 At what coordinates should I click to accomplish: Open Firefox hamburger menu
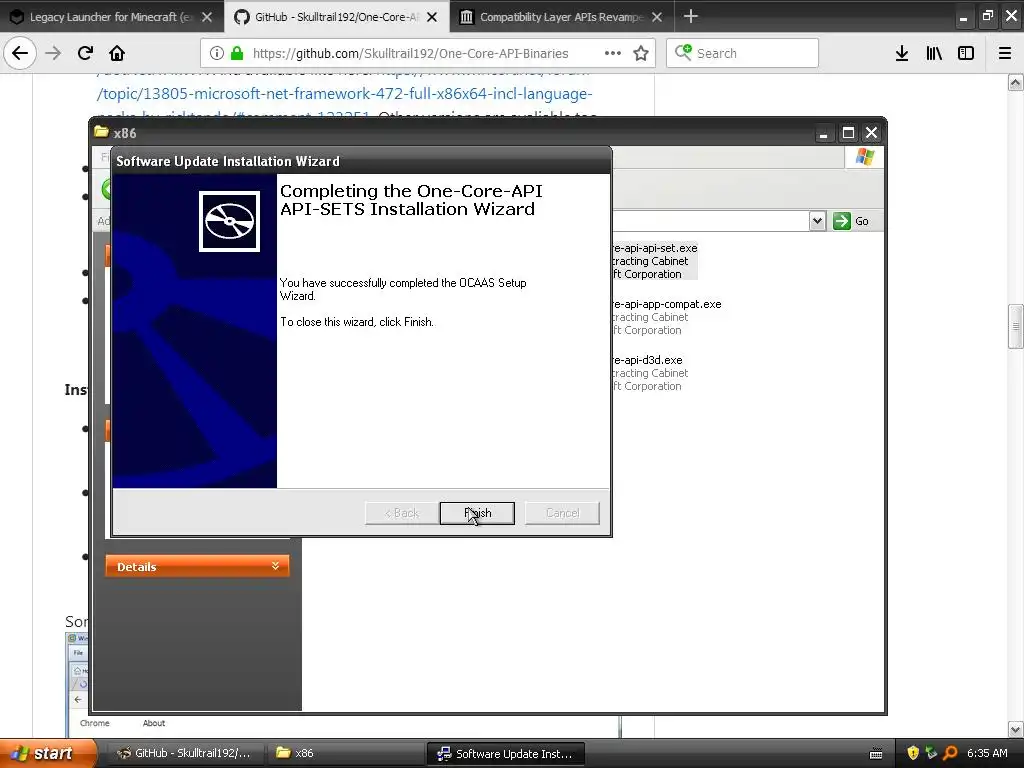[x=1005, y=53]
